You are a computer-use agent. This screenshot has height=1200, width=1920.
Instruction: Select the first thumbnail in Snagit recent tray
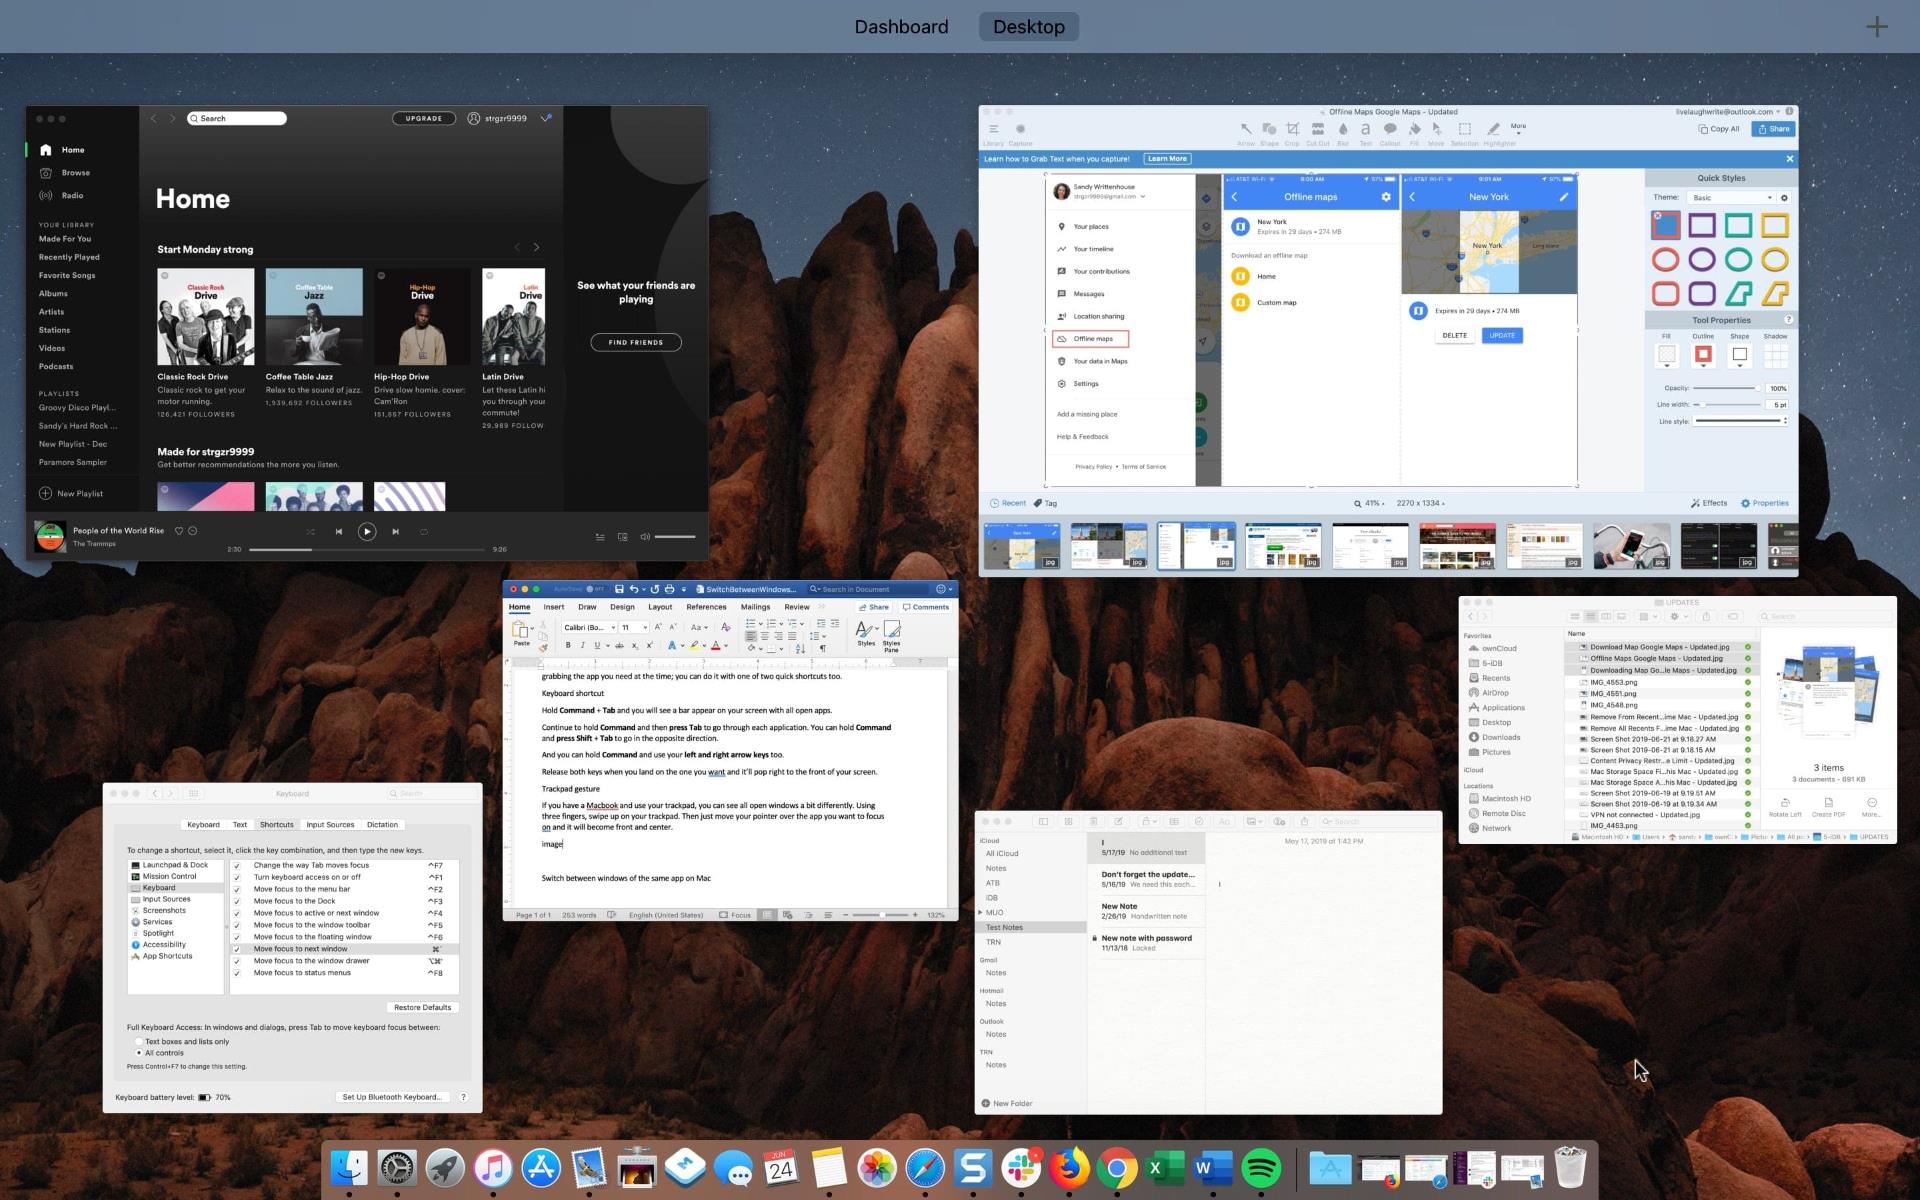tap(1021, 546)
